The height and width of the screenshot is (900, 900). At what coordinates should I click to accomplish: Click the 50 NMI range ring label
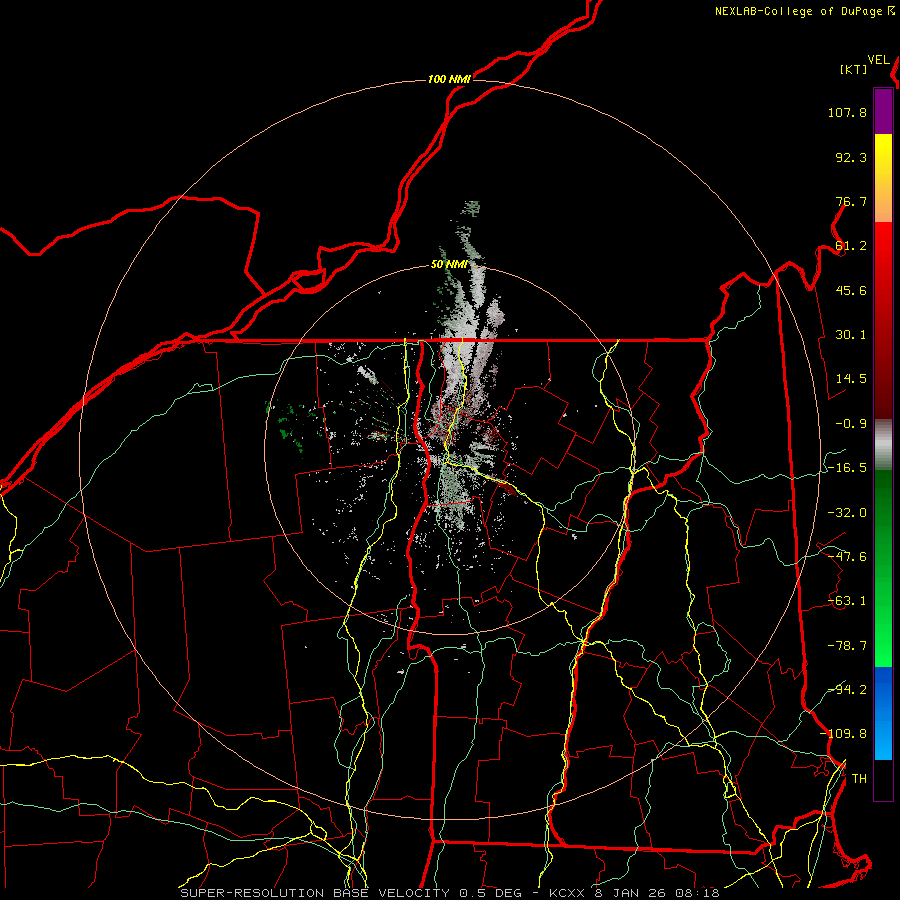(x=449, y=265)
